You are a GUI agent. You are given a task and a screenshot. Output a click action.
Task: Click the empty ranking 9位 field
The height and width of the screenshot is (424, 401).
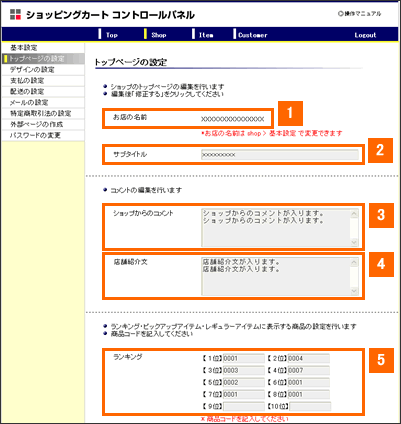tap(244, 407)
